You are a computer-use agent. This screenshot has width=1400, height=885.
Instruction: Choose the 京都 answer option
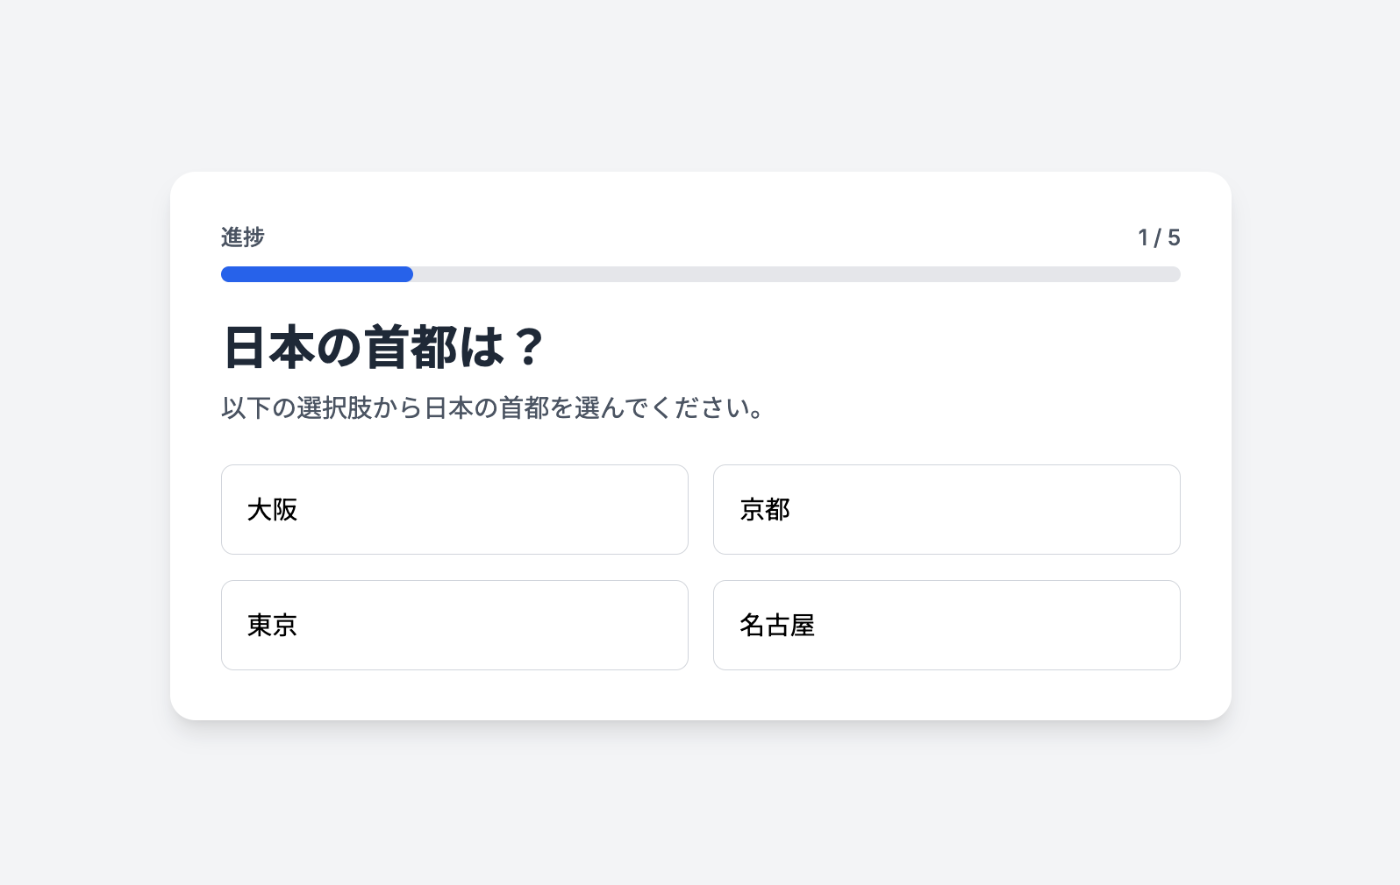pyautogui.click(x=946, y=509)
